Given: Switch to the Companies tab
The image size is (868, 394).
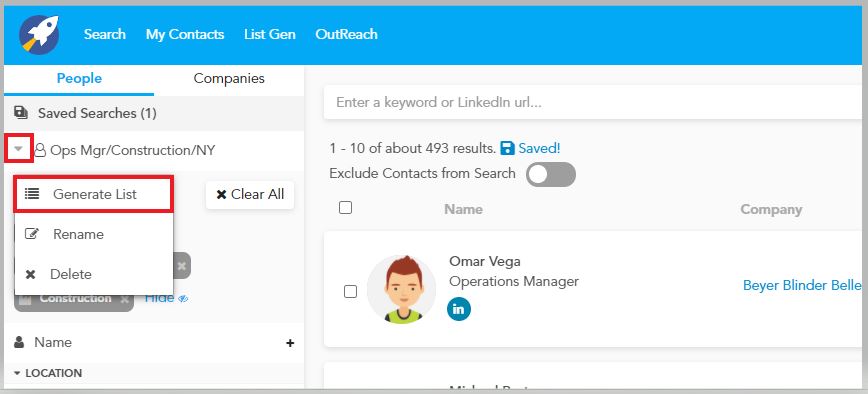Looking at the screenshot, I should click(x=229, y=79).
